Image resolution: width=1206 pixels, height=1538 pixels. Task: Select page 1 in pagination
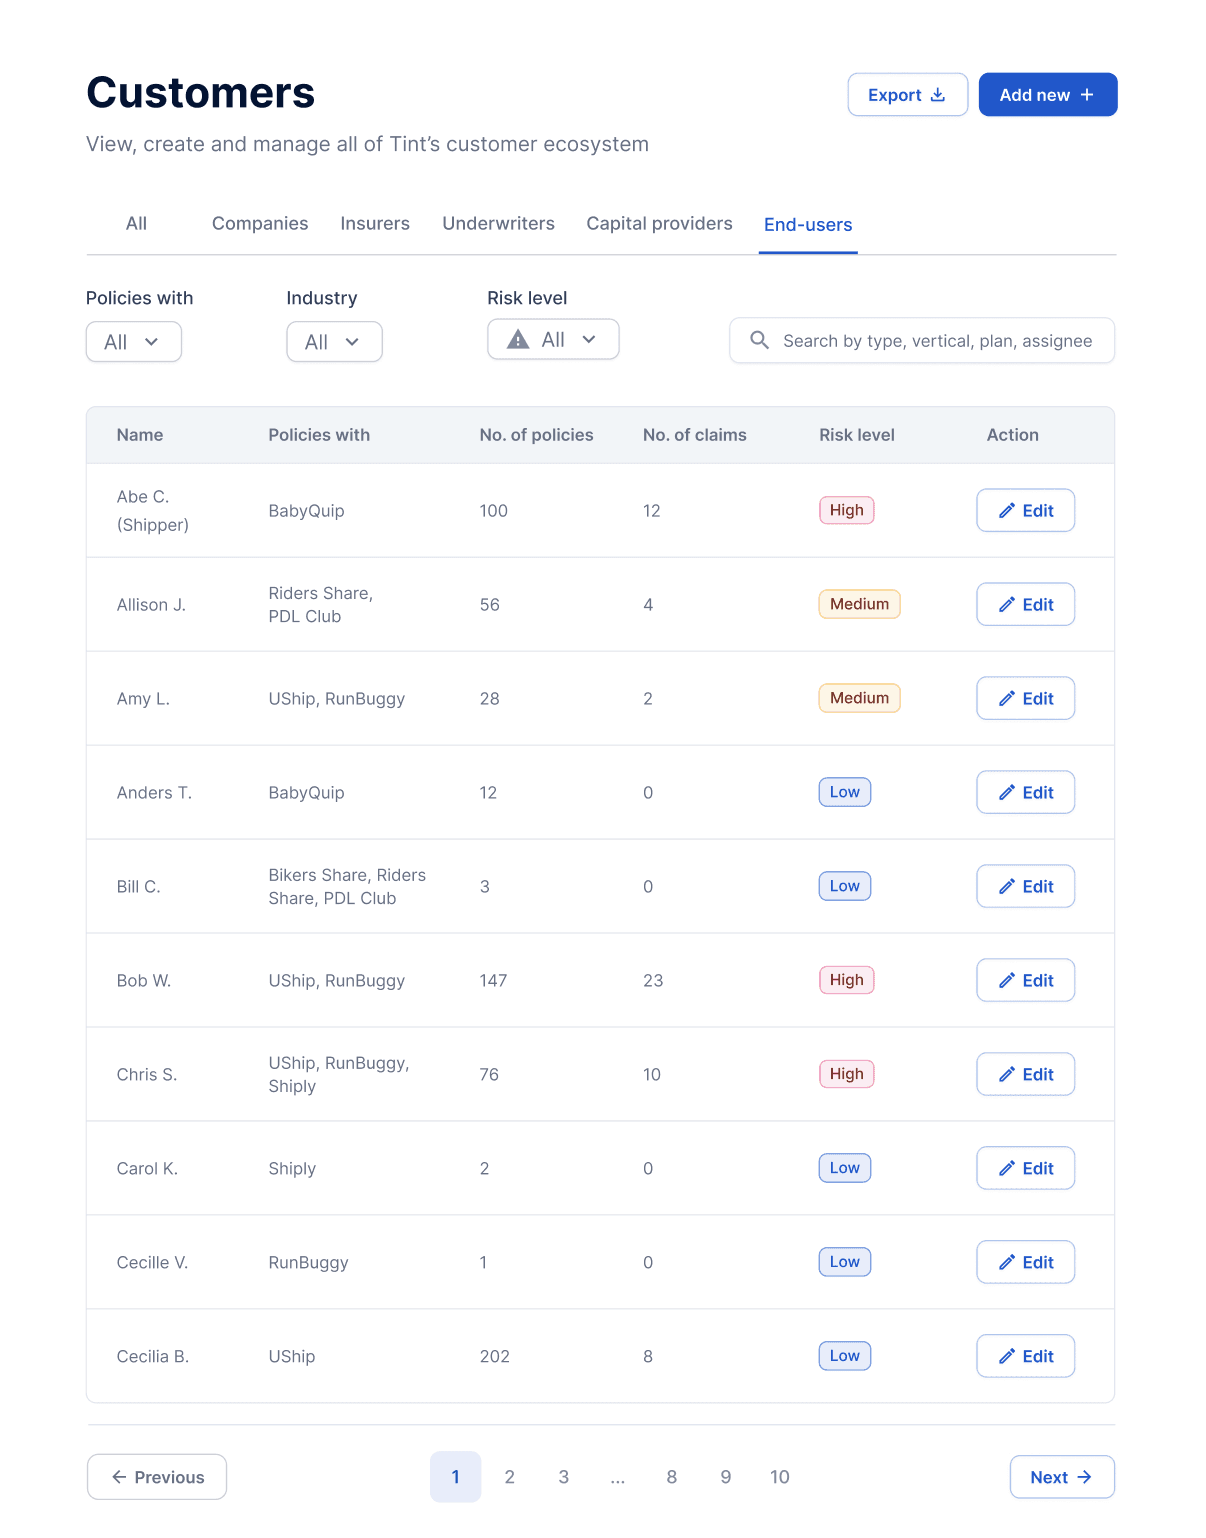tap(456, 1477)
